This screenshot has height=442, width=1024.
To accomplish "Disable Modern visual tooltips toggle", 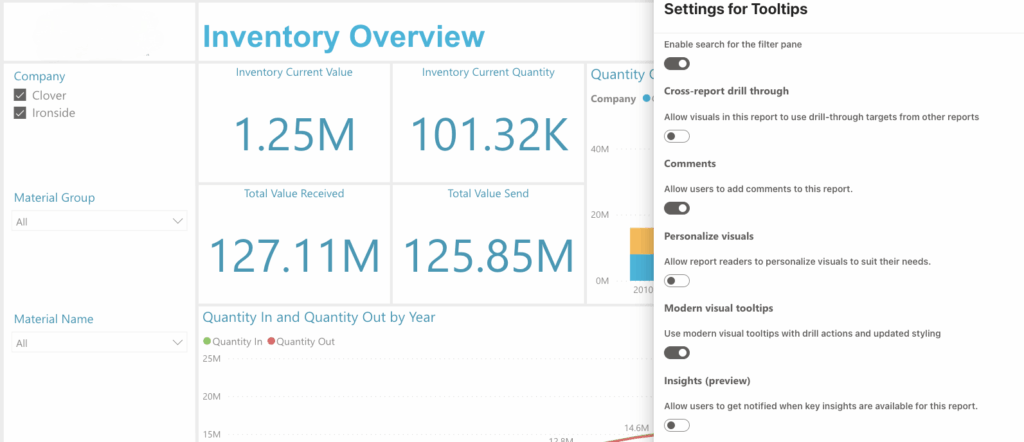I will (x=677, y=352).
